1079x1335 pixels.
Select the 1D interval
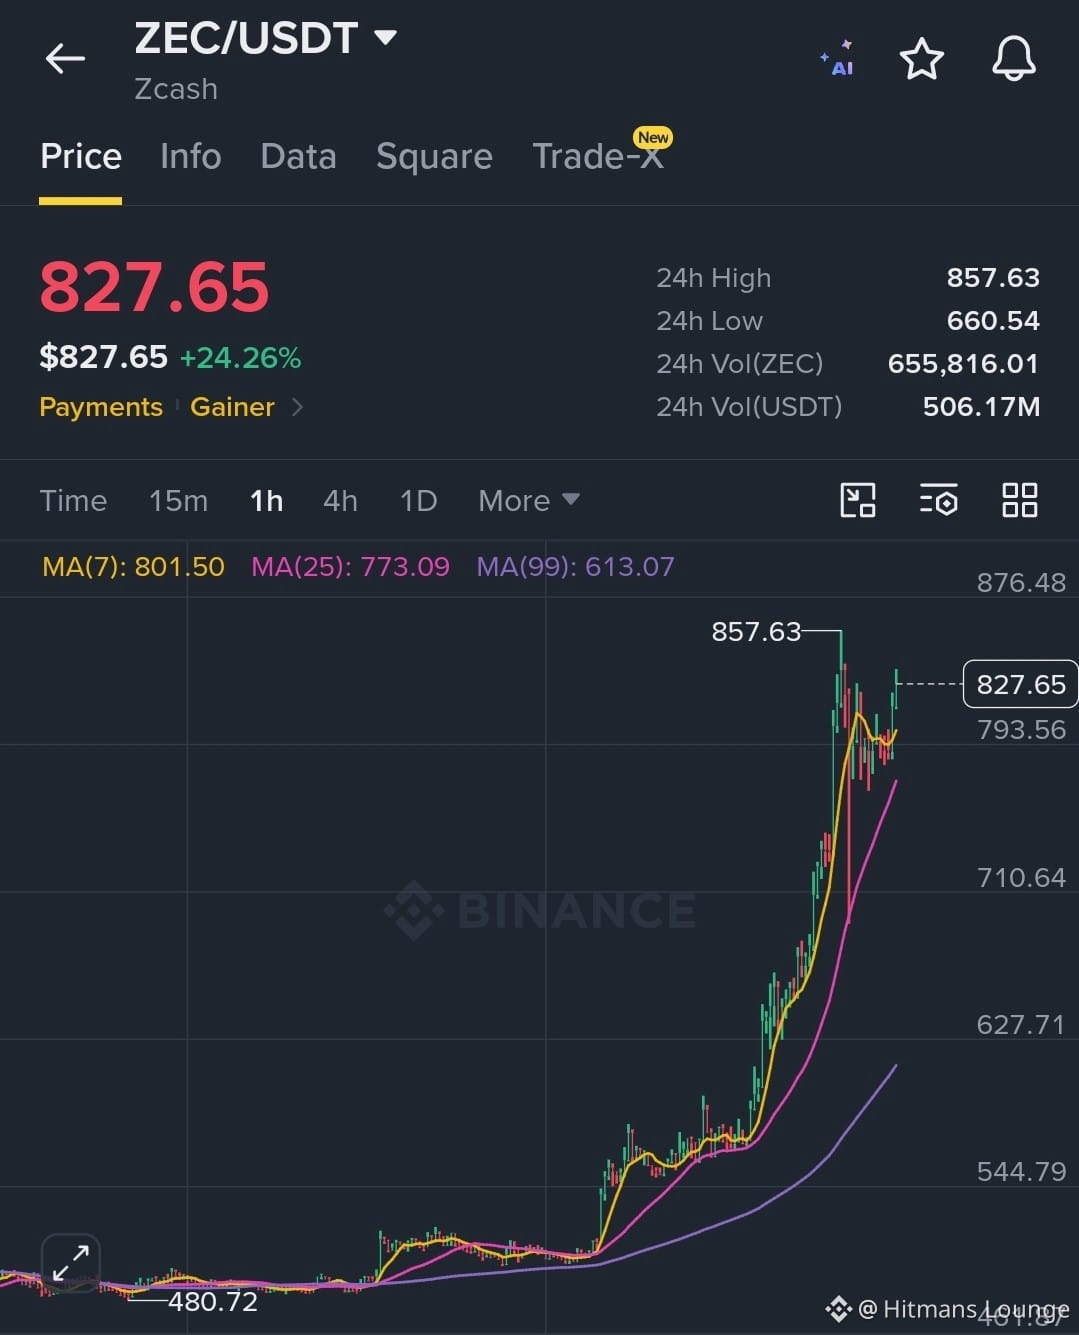(418, 500)
